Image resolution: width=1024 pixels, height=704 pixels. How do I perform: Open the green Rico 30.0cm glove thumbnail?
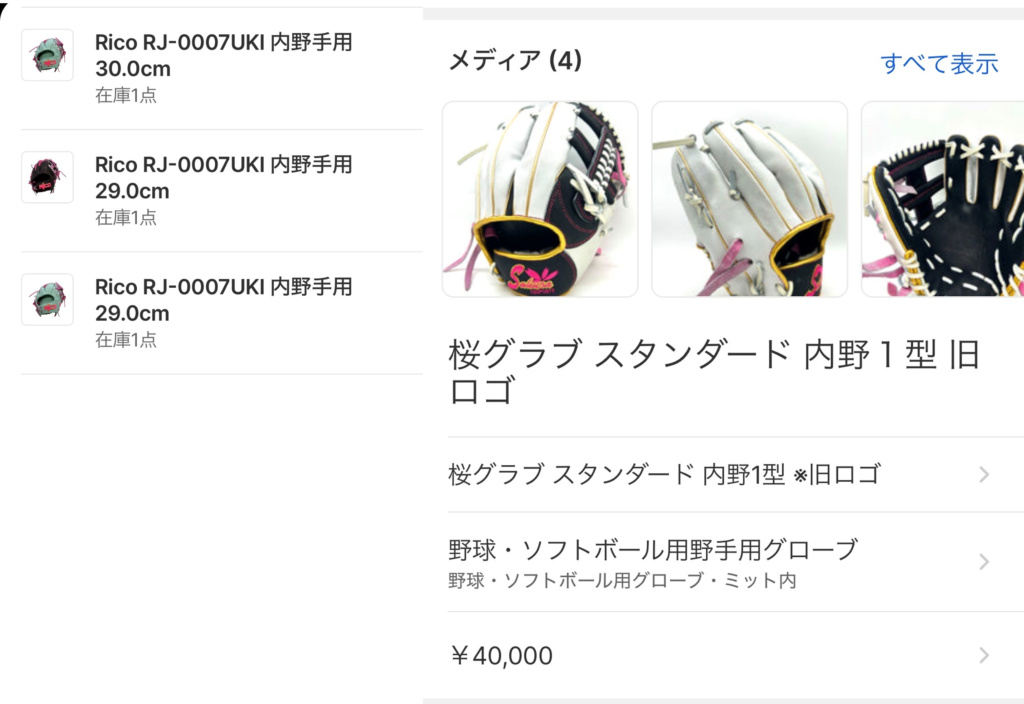coord(47,55)
